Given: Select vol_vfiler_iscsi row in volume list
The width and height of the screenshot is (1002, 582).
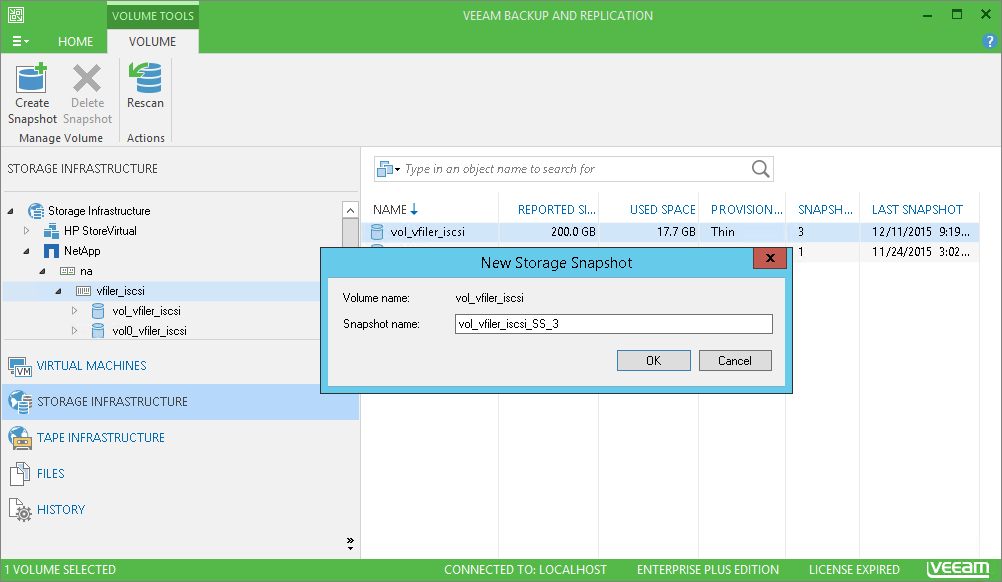Looking at the screenshot, I should click(x=670, y=232).
